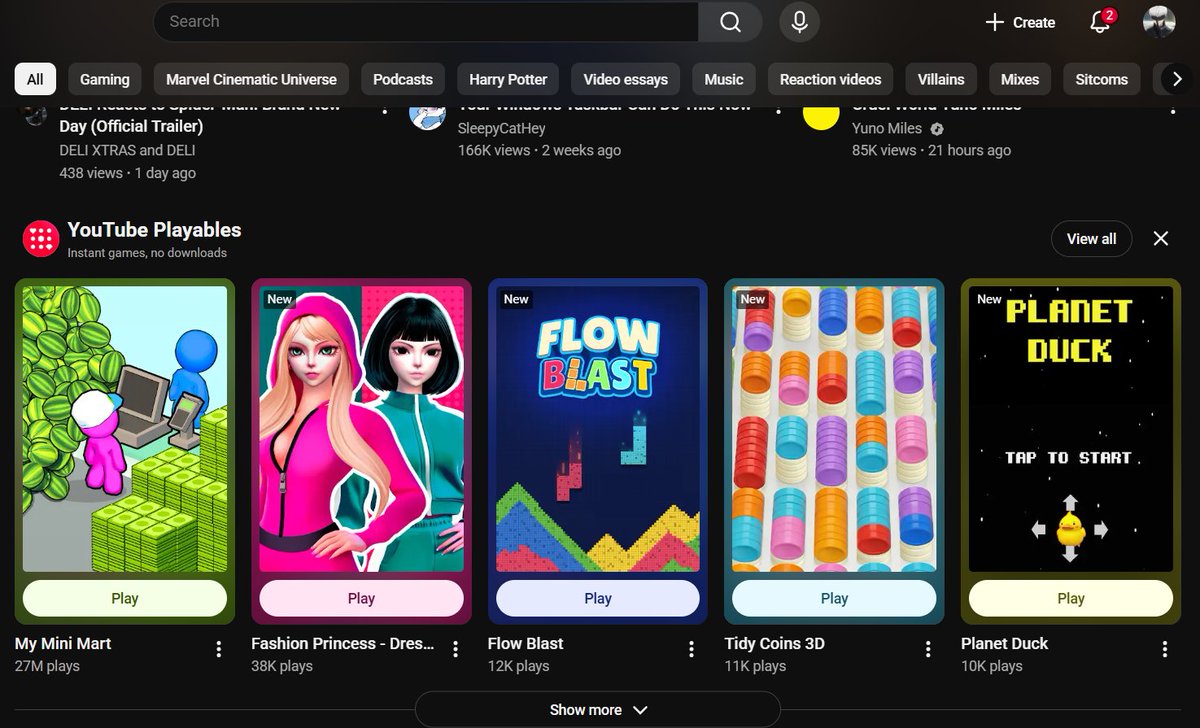Viewport: 1200px width, 728px height.
Task: Select the Mixes filter chip
Action: coord(1020,79)
